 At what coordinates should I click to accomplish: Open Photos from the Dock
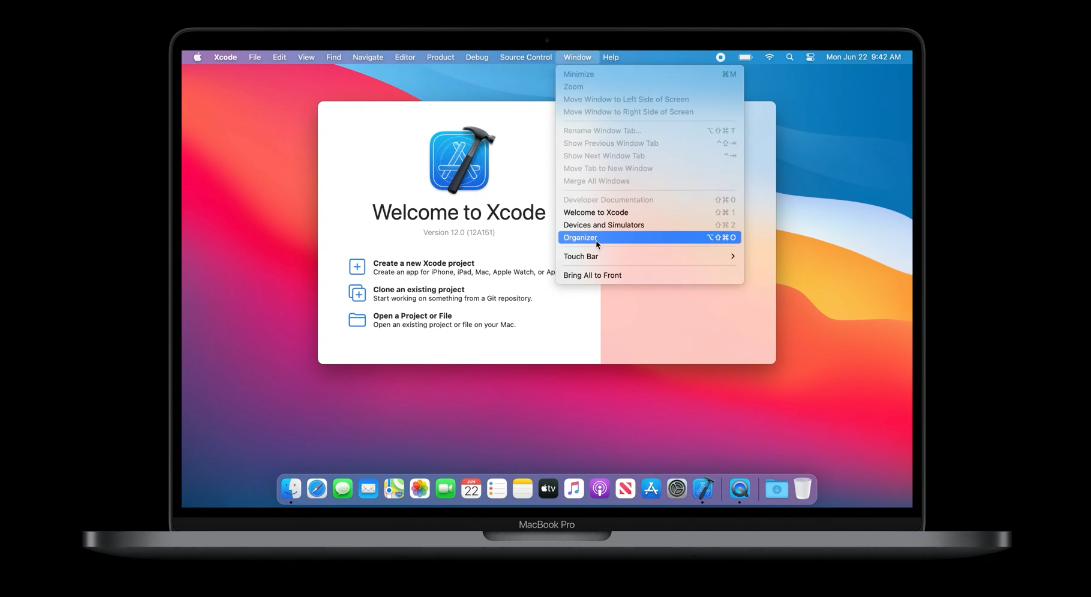coord(420,489)
